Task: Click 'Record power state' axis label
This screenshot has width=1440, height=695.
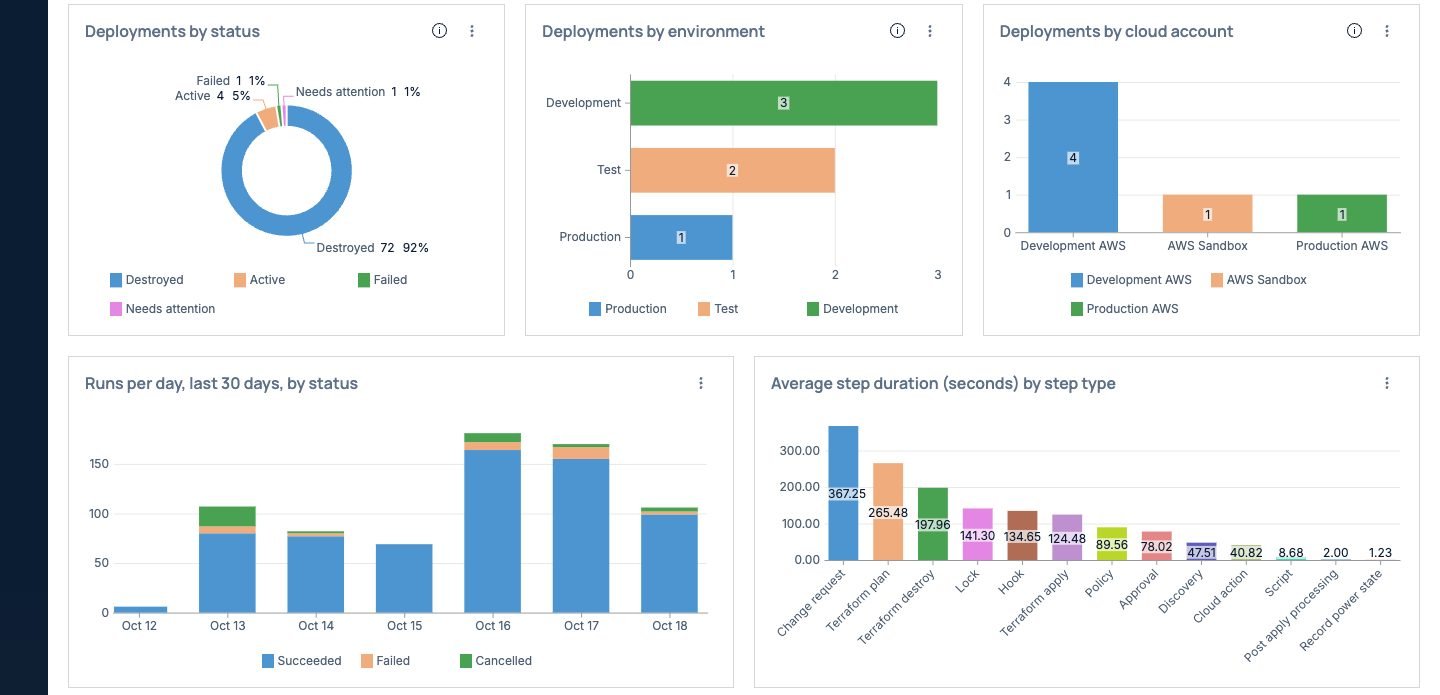Action: pos(1340,611)
